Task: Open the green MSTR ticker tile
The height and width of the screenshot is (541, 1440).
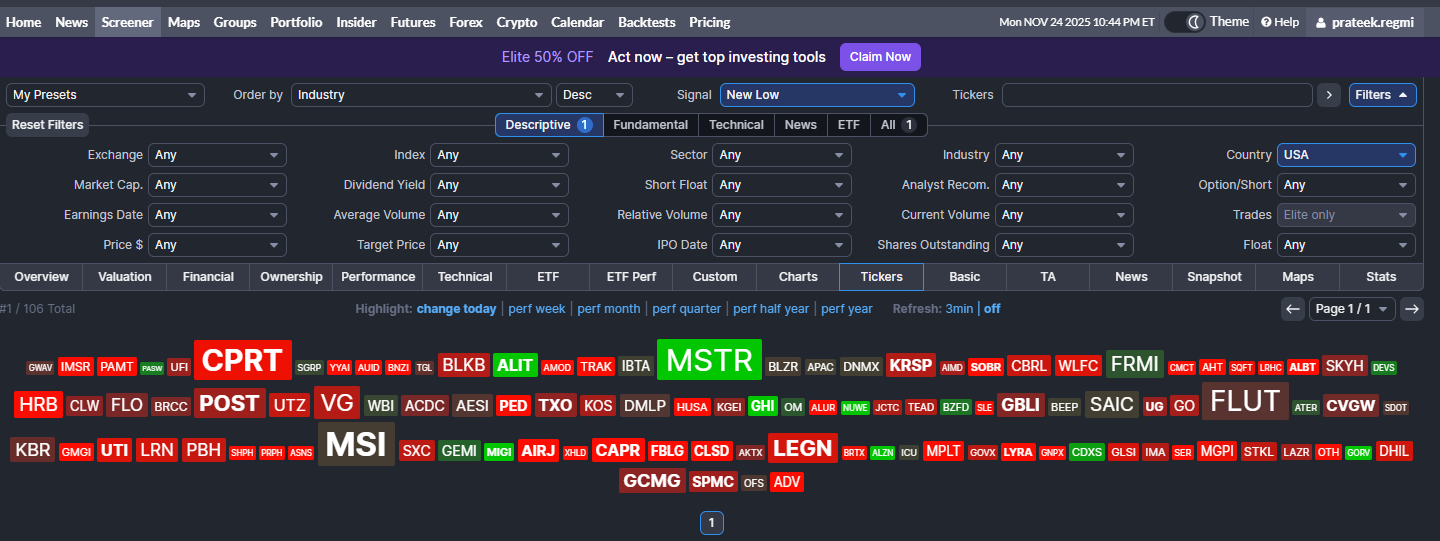Action: coord(709,360)
